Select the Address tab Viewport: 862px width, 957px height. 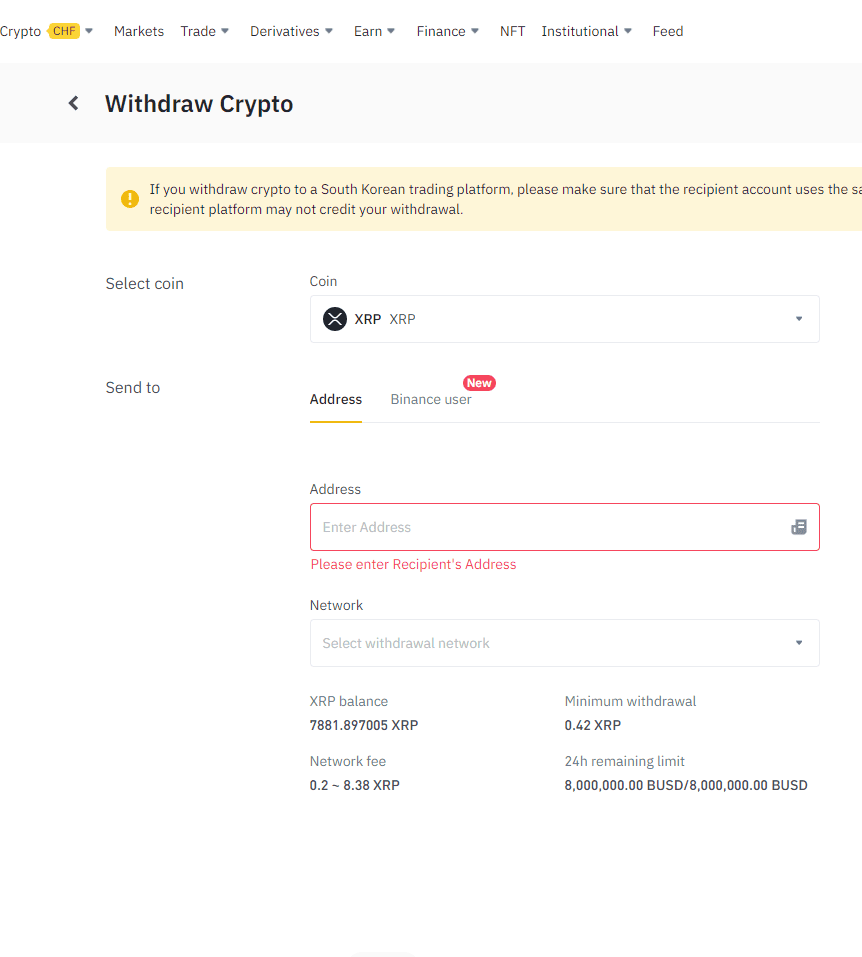point(336,399)
